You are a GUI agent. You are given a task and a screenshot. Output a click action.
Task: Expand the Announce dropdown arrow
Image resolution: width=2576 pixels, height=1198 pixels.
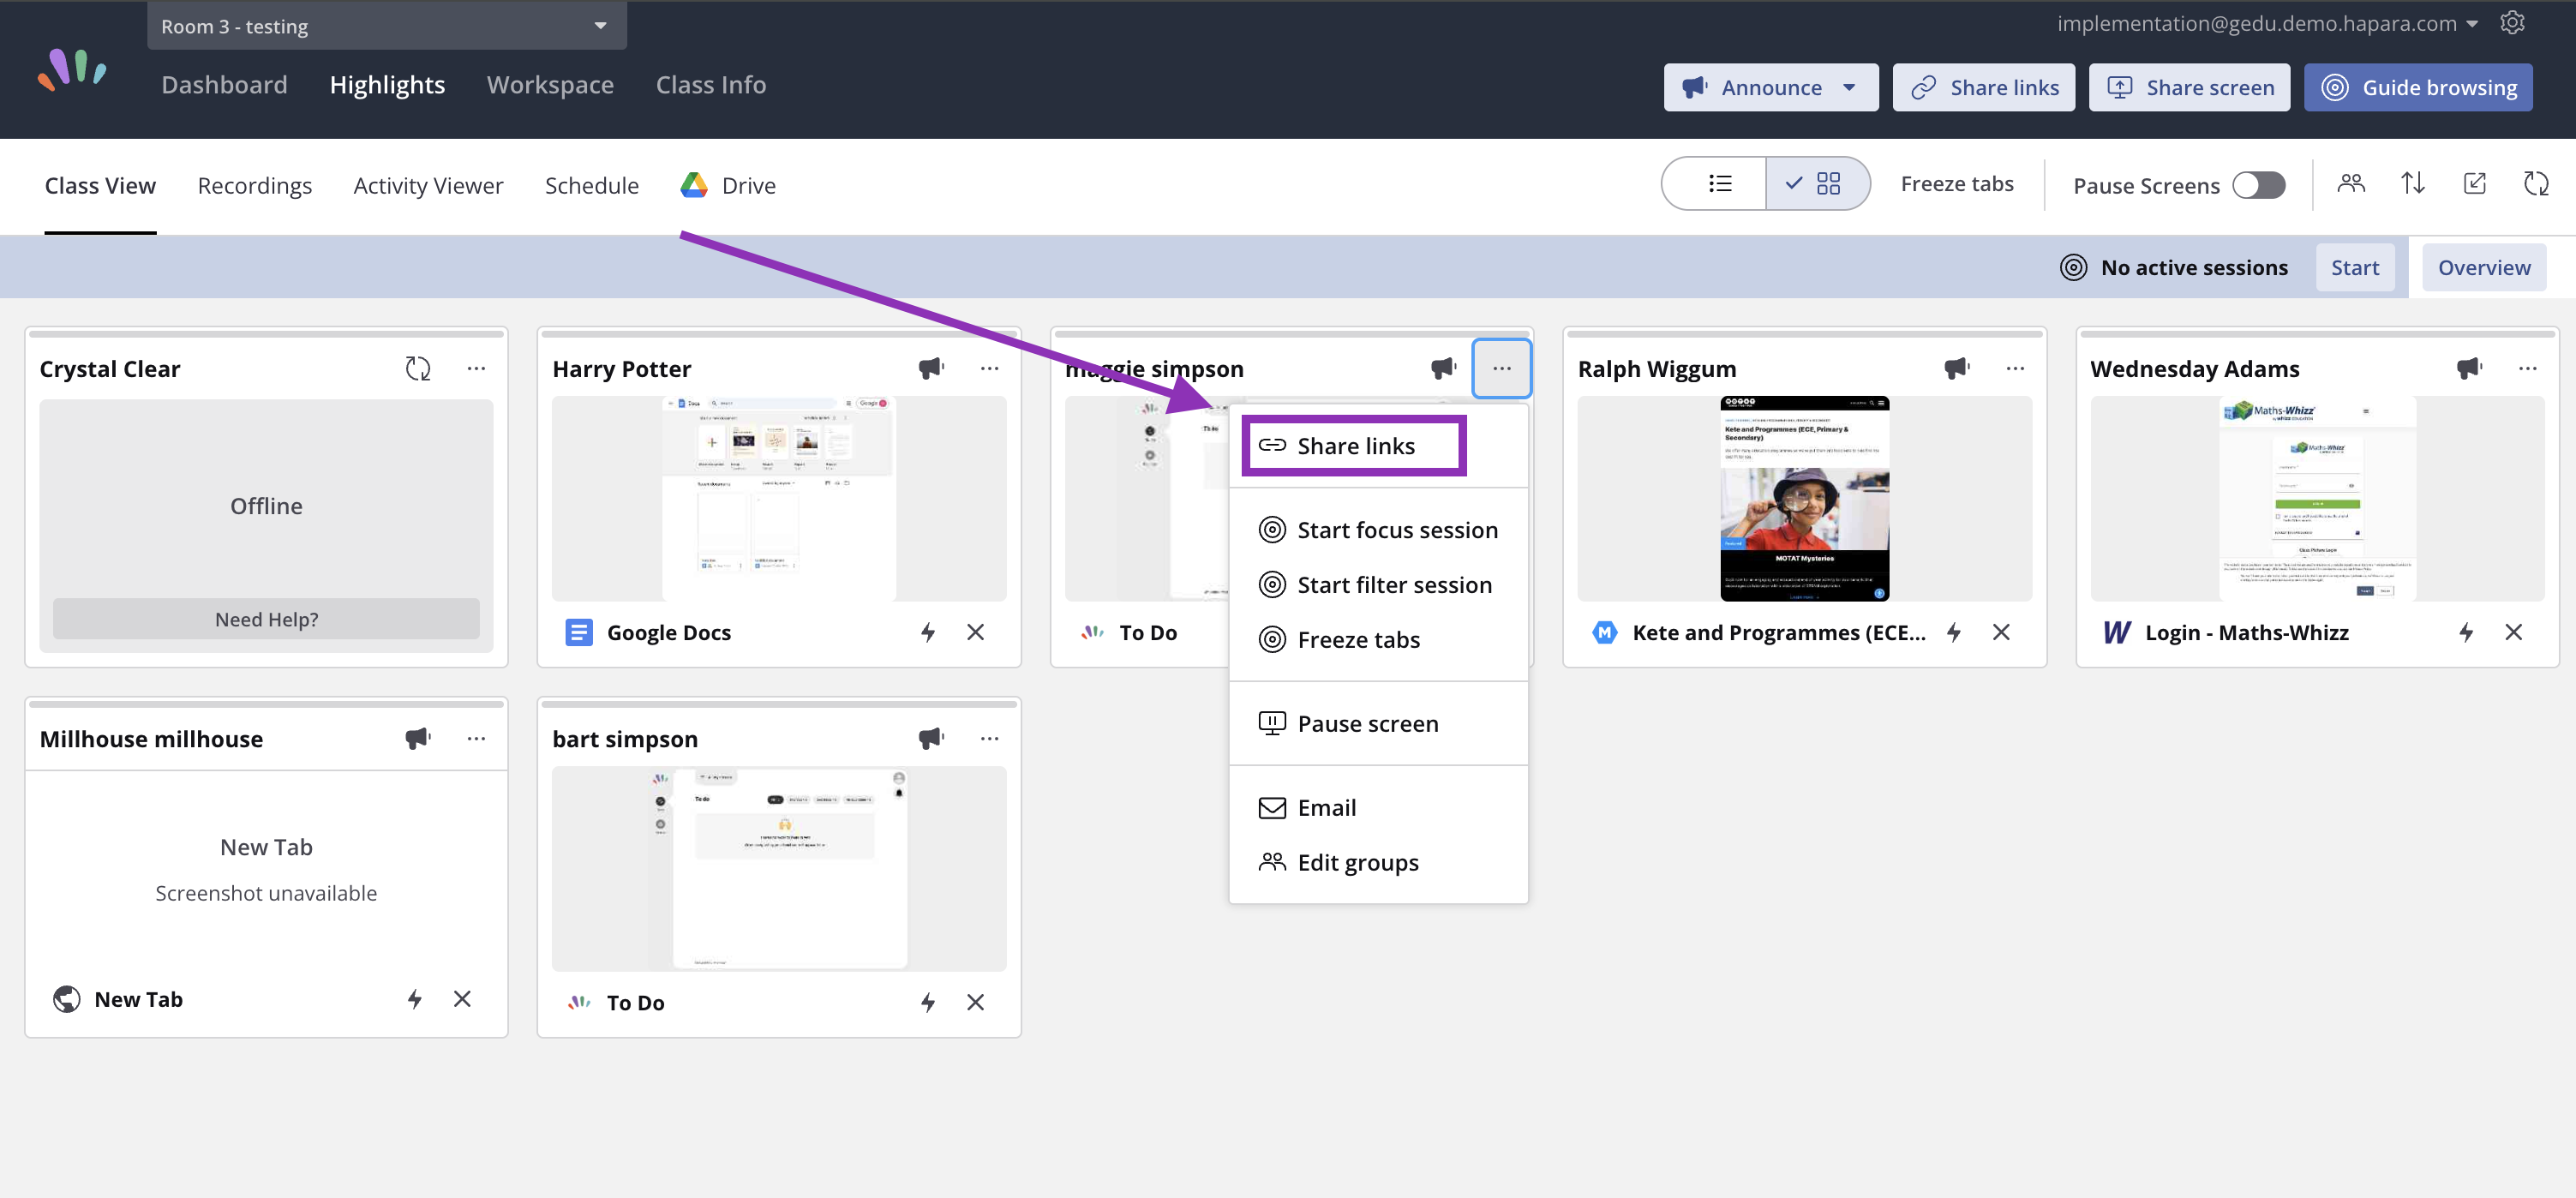point(1849,87)
